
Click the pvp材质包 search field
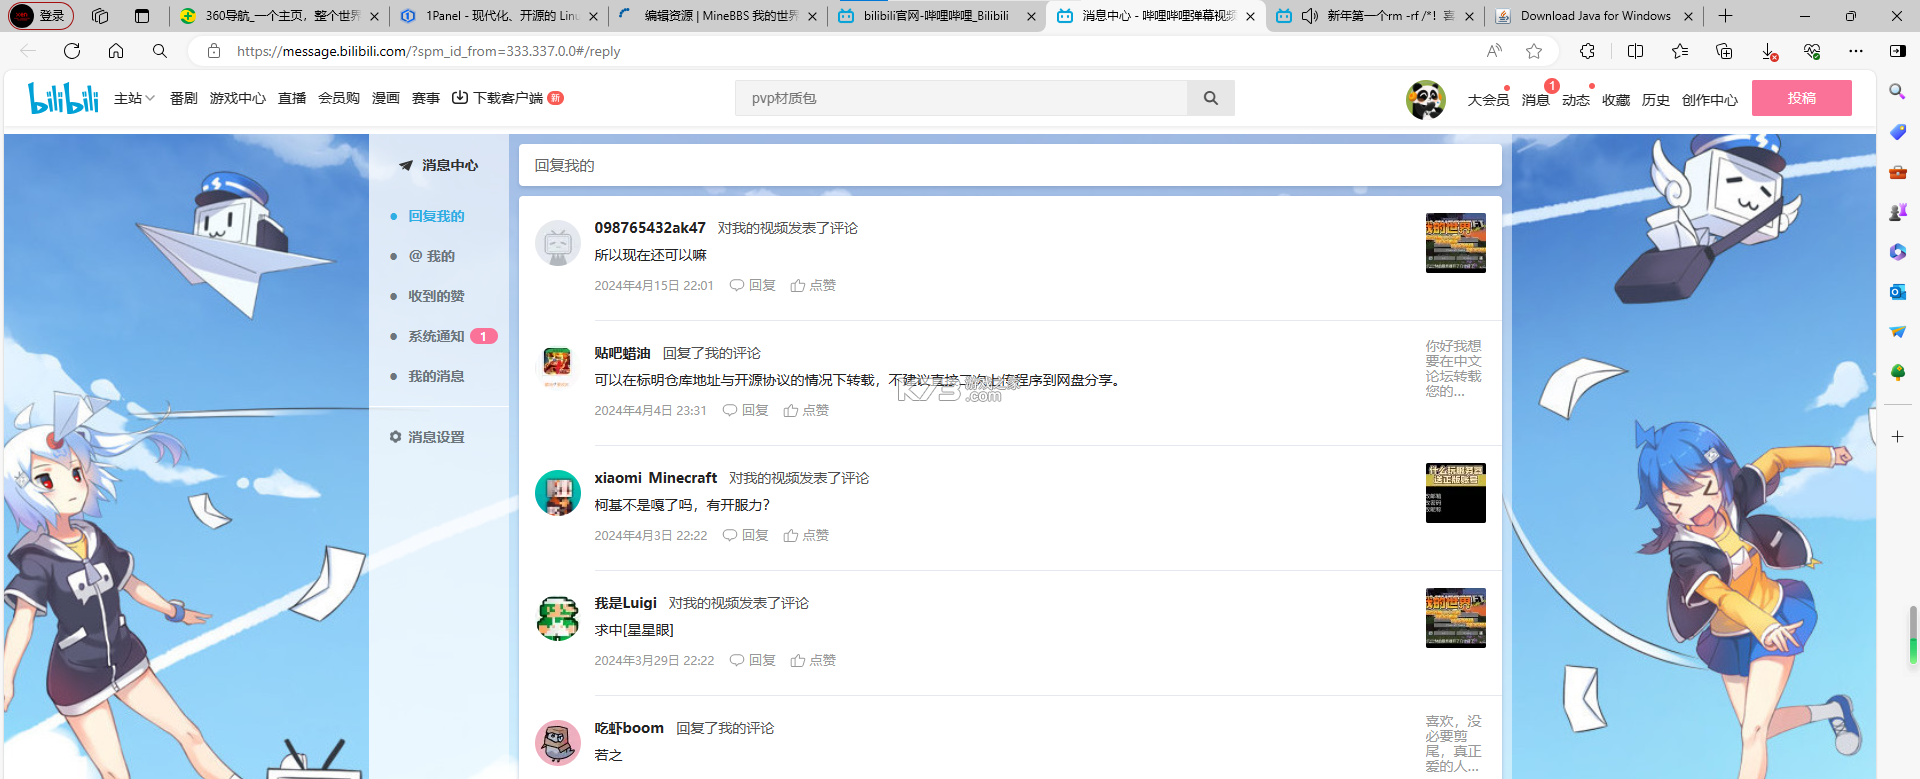961,98
